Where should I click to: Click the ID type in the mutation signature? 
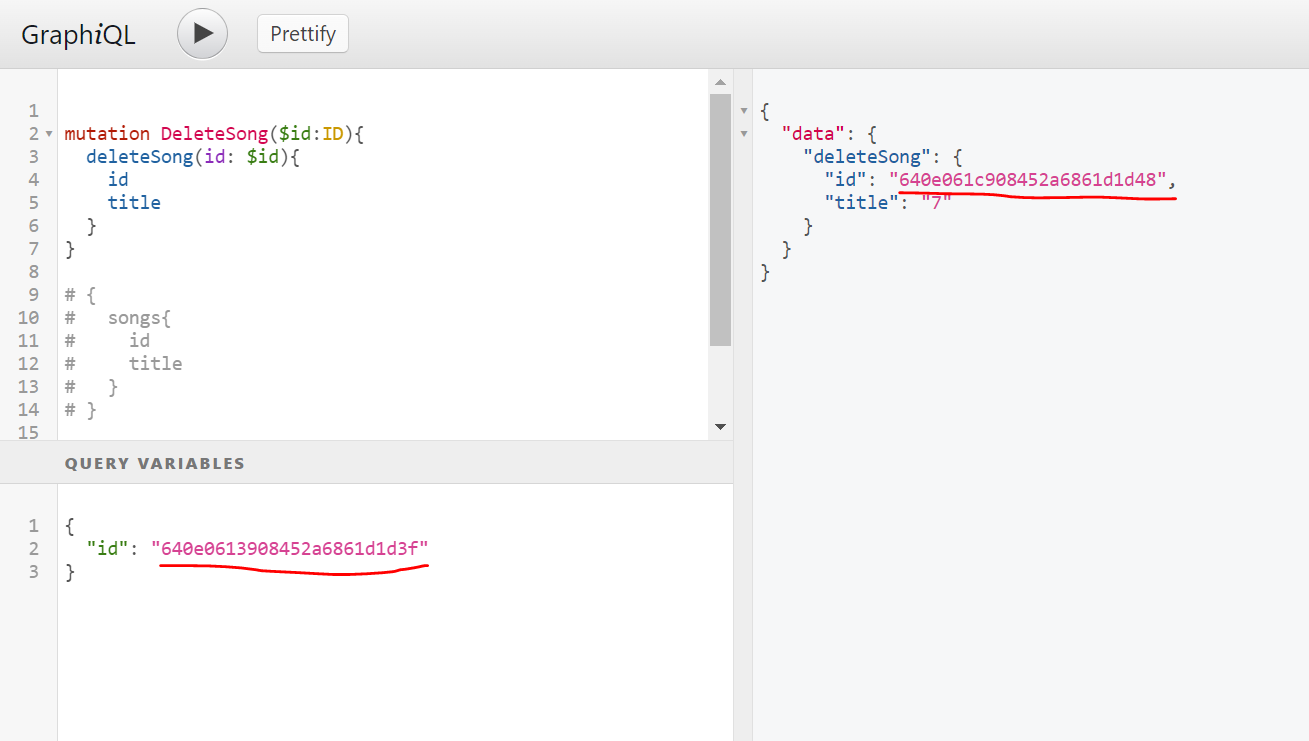coord(333,133)
